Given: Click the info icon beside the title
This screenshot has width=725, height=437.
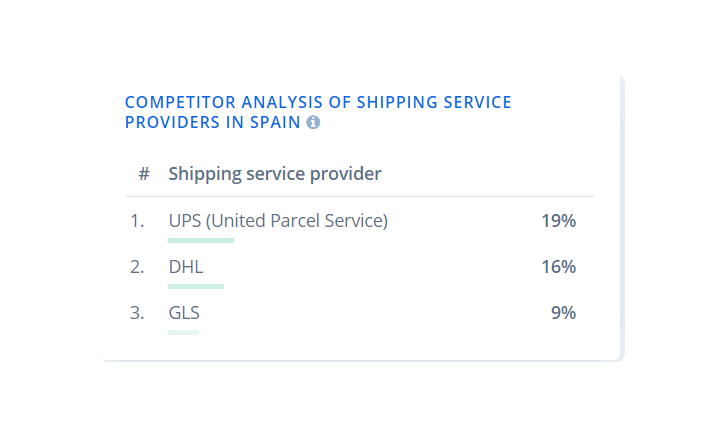Looking at the screenshot, I should click(x=313, y=122).
